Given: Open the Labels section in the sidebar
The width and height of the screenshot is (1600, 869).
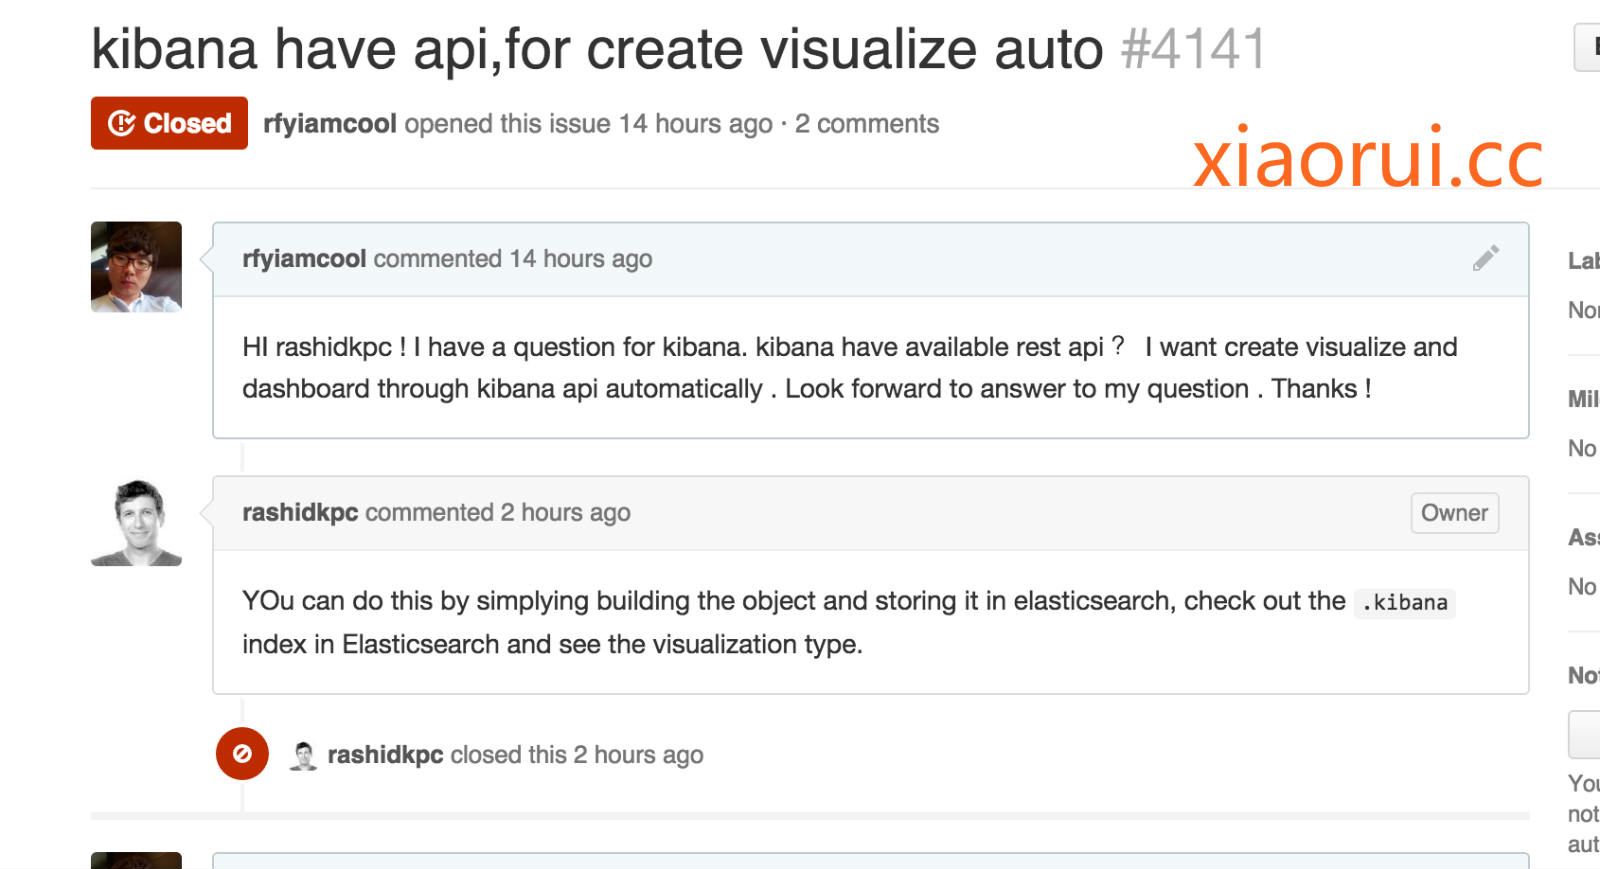Looking at the screenshot, I should pos(1583,261).
